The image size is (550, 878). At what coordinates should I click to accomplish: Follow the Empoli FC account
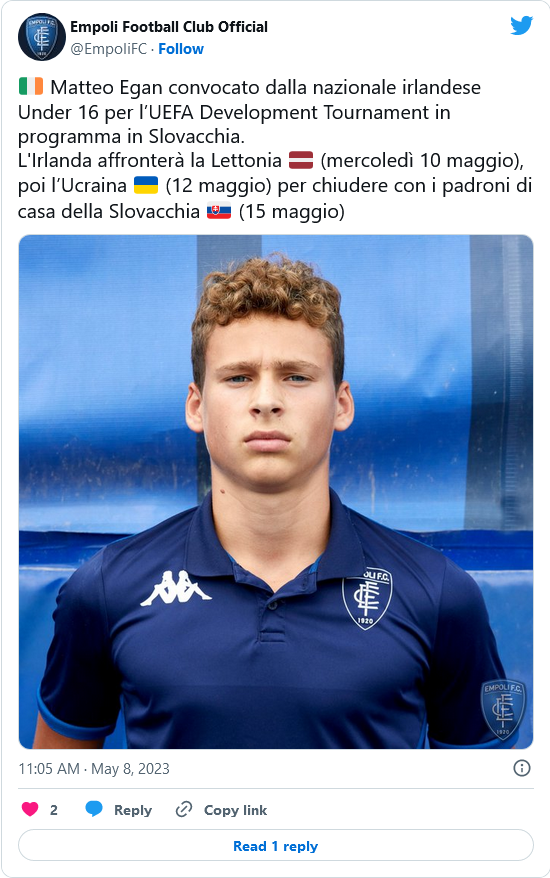point(181,49)
